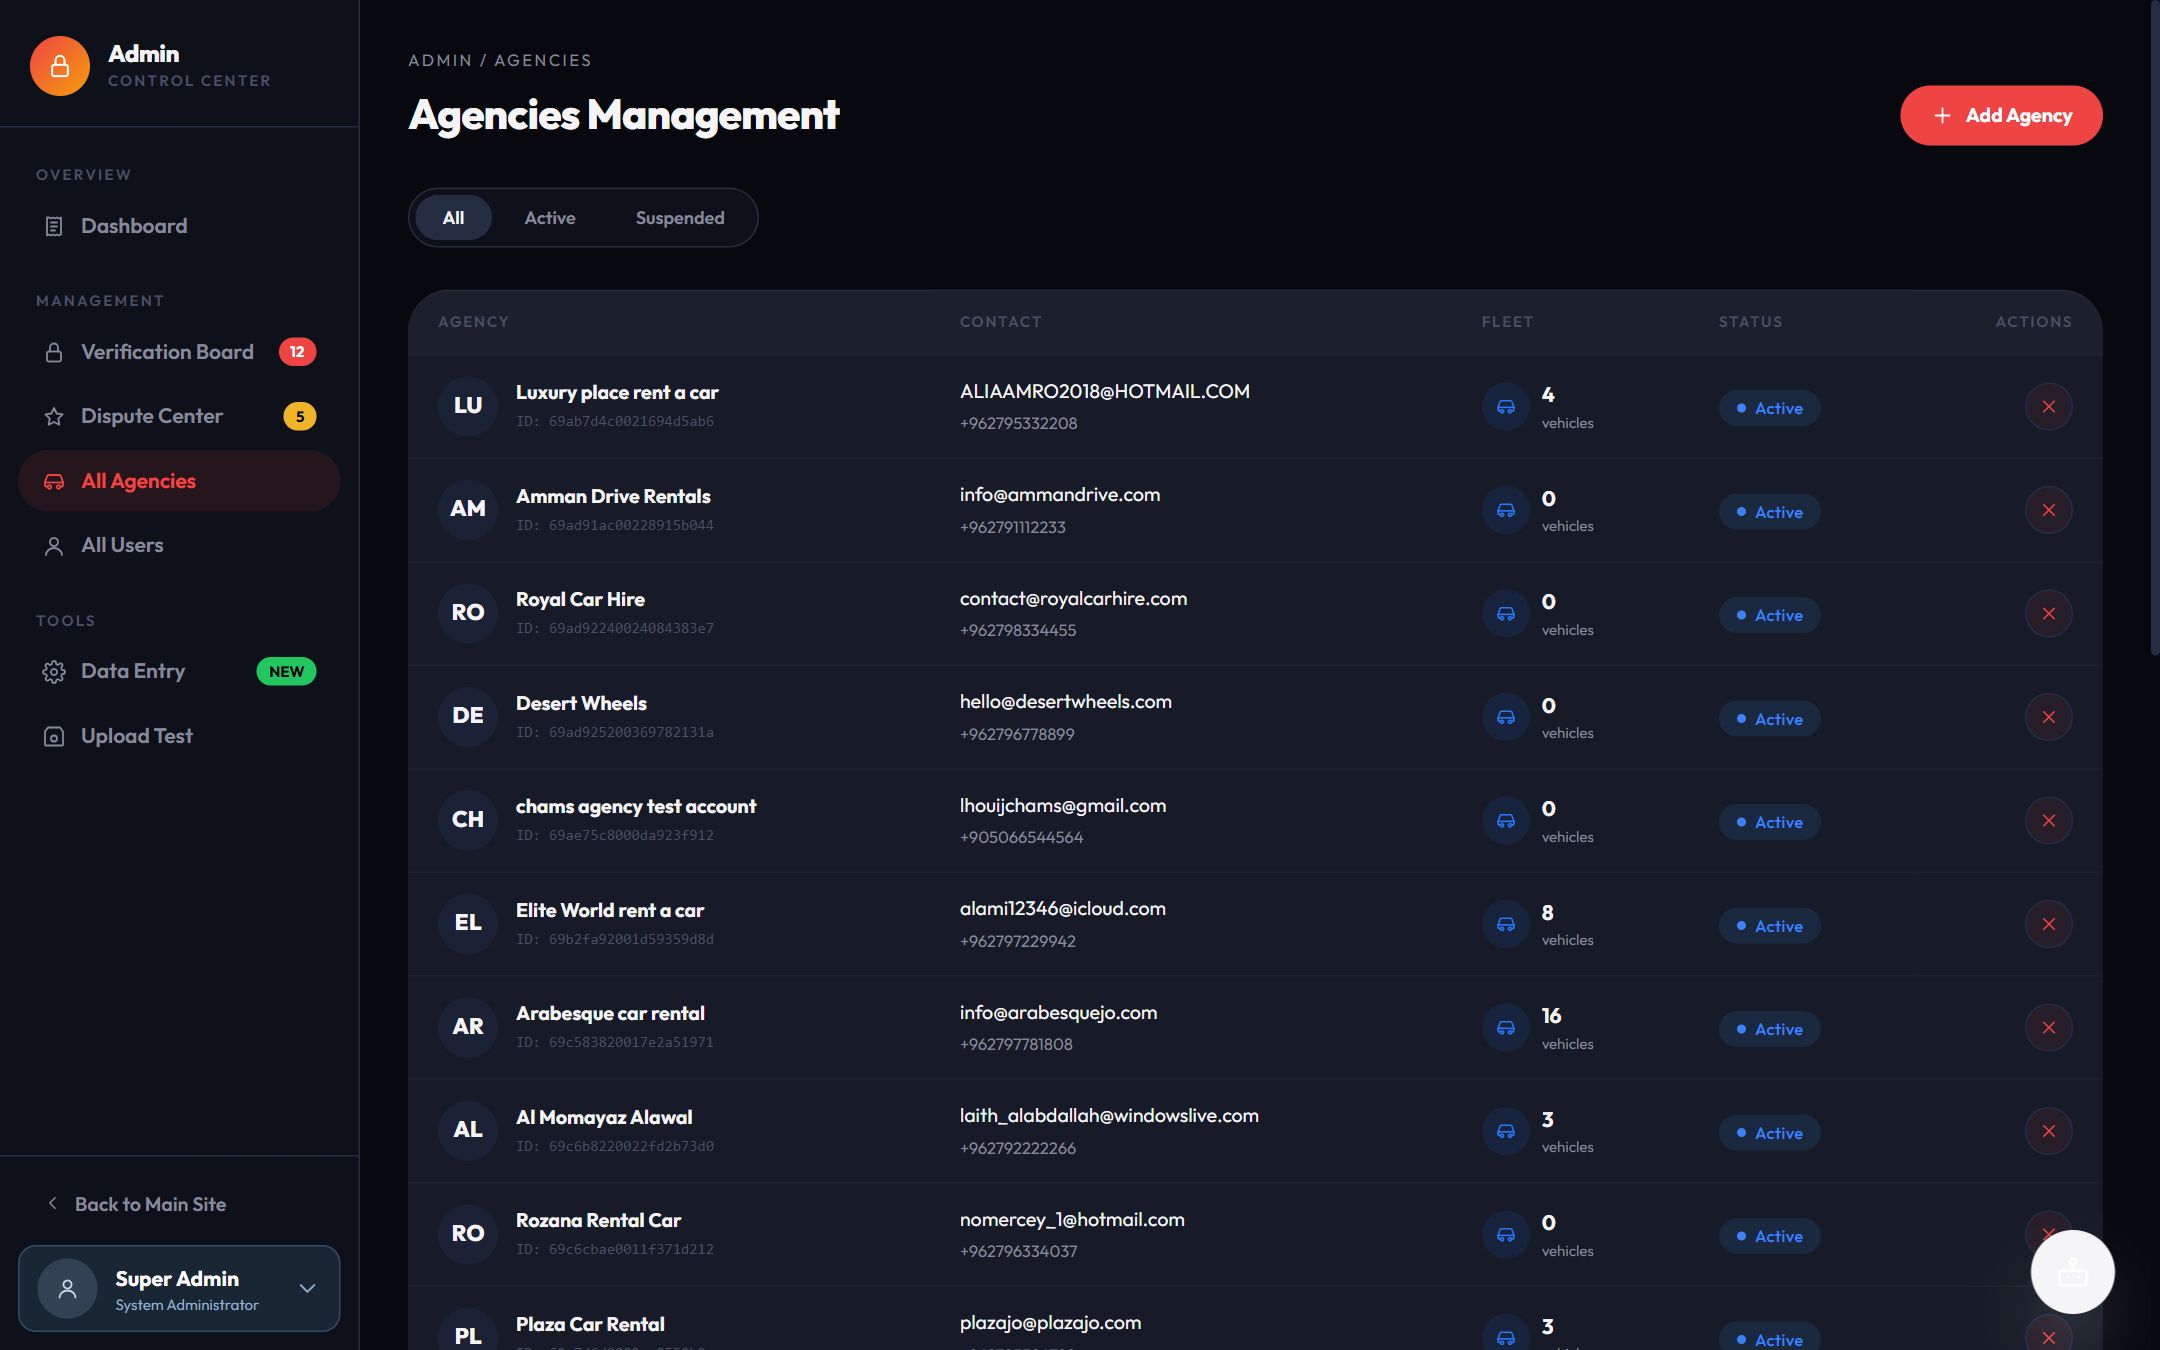This screenshot has height=1350, width=2160.
Task: Open Verification Board menu item
Action: 179,353
